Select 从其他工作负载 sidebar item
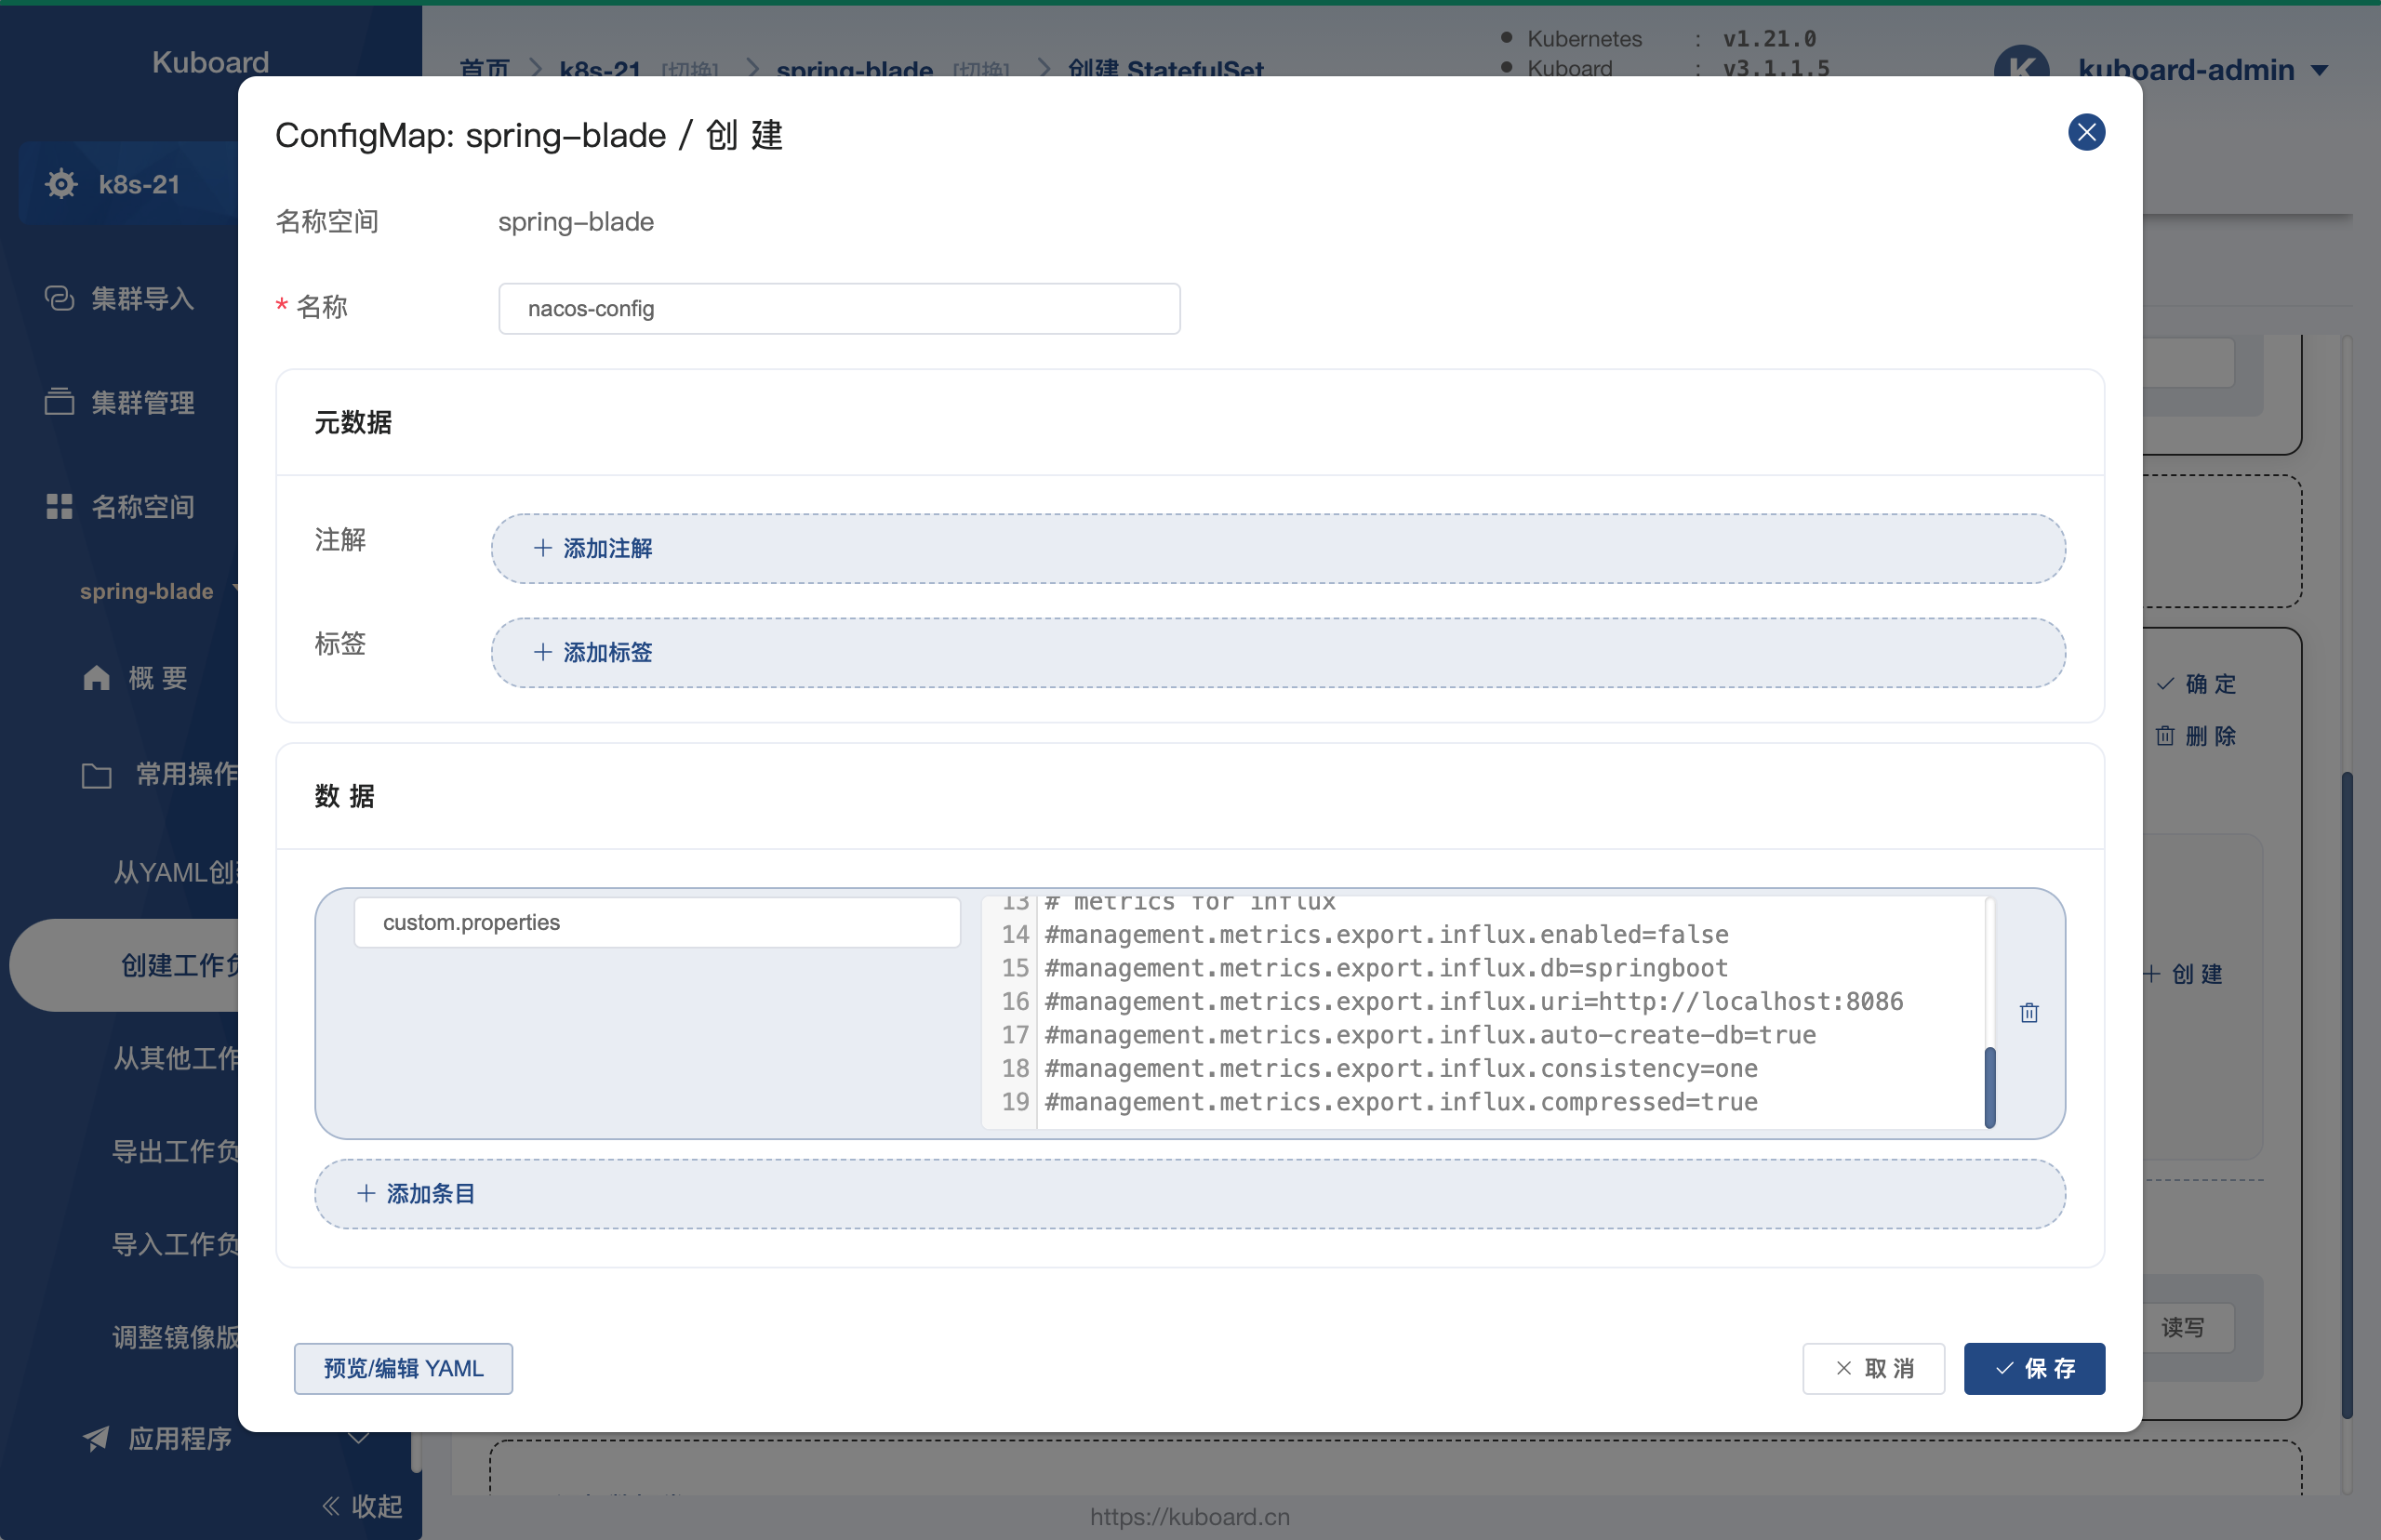The image size is (2381, 1540). pyautogui.click(x=175, y=1058)
